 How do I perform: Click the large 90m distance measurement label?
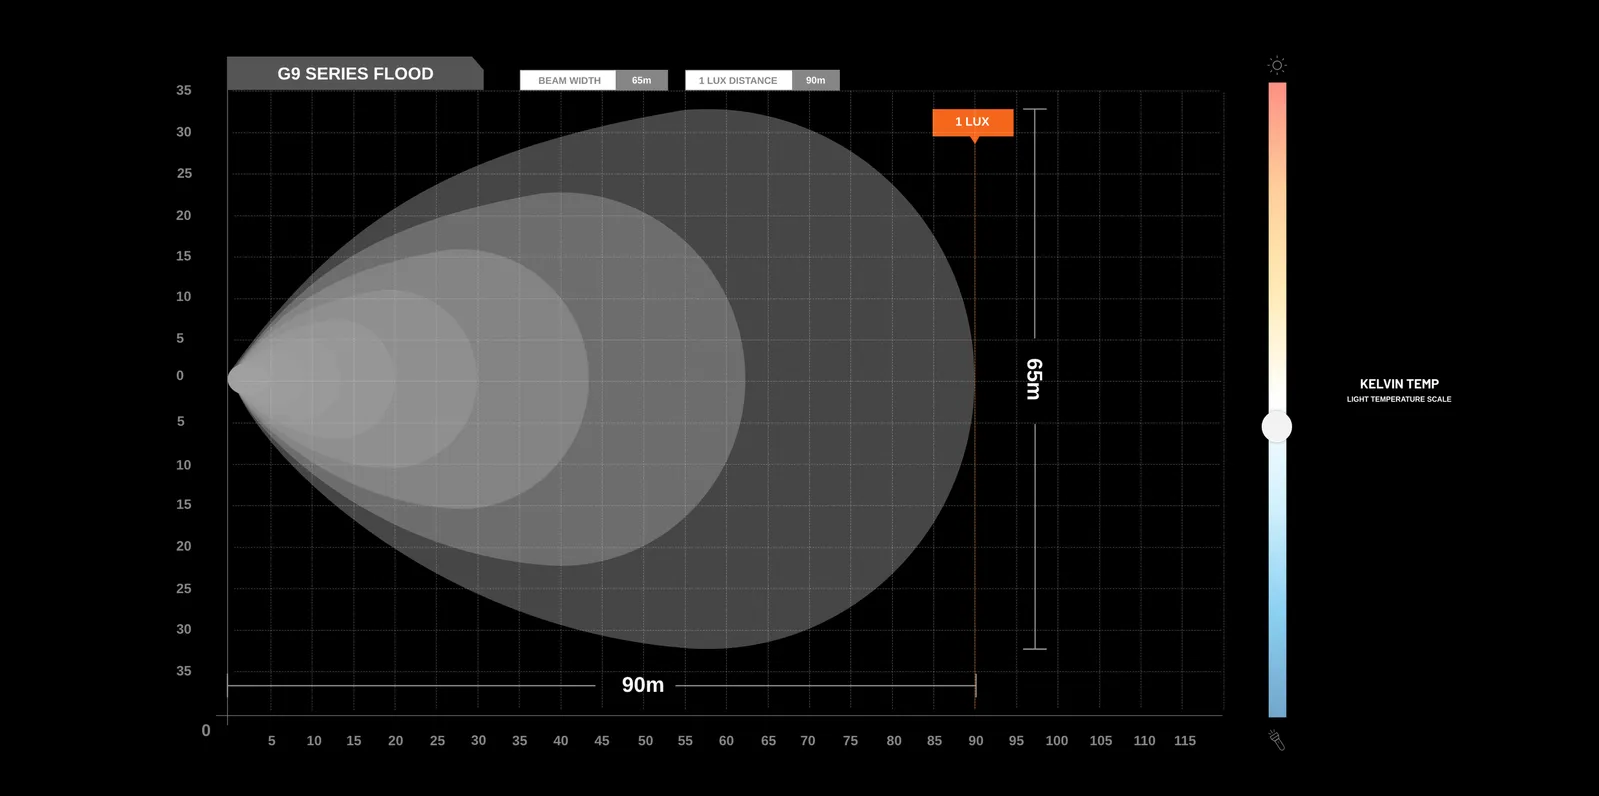click(x=642, y=685)
